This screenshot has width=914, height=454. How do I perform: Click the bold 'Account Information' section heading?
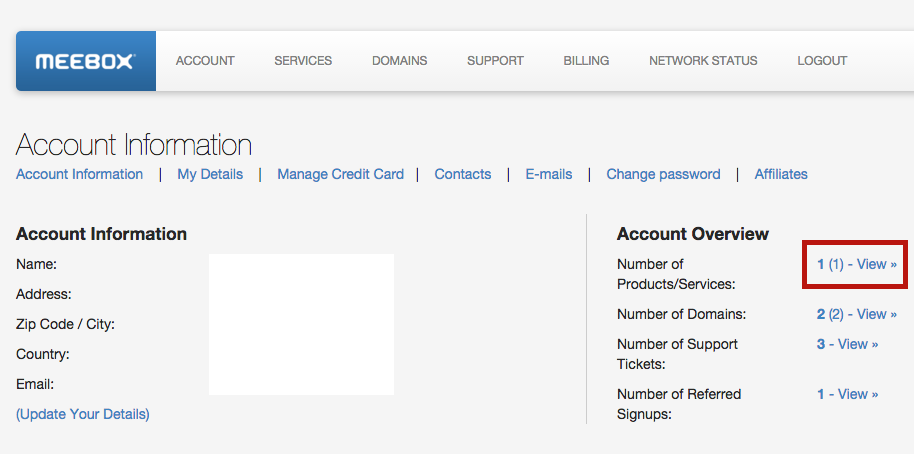pyautogui.click(x=101, y=234)
